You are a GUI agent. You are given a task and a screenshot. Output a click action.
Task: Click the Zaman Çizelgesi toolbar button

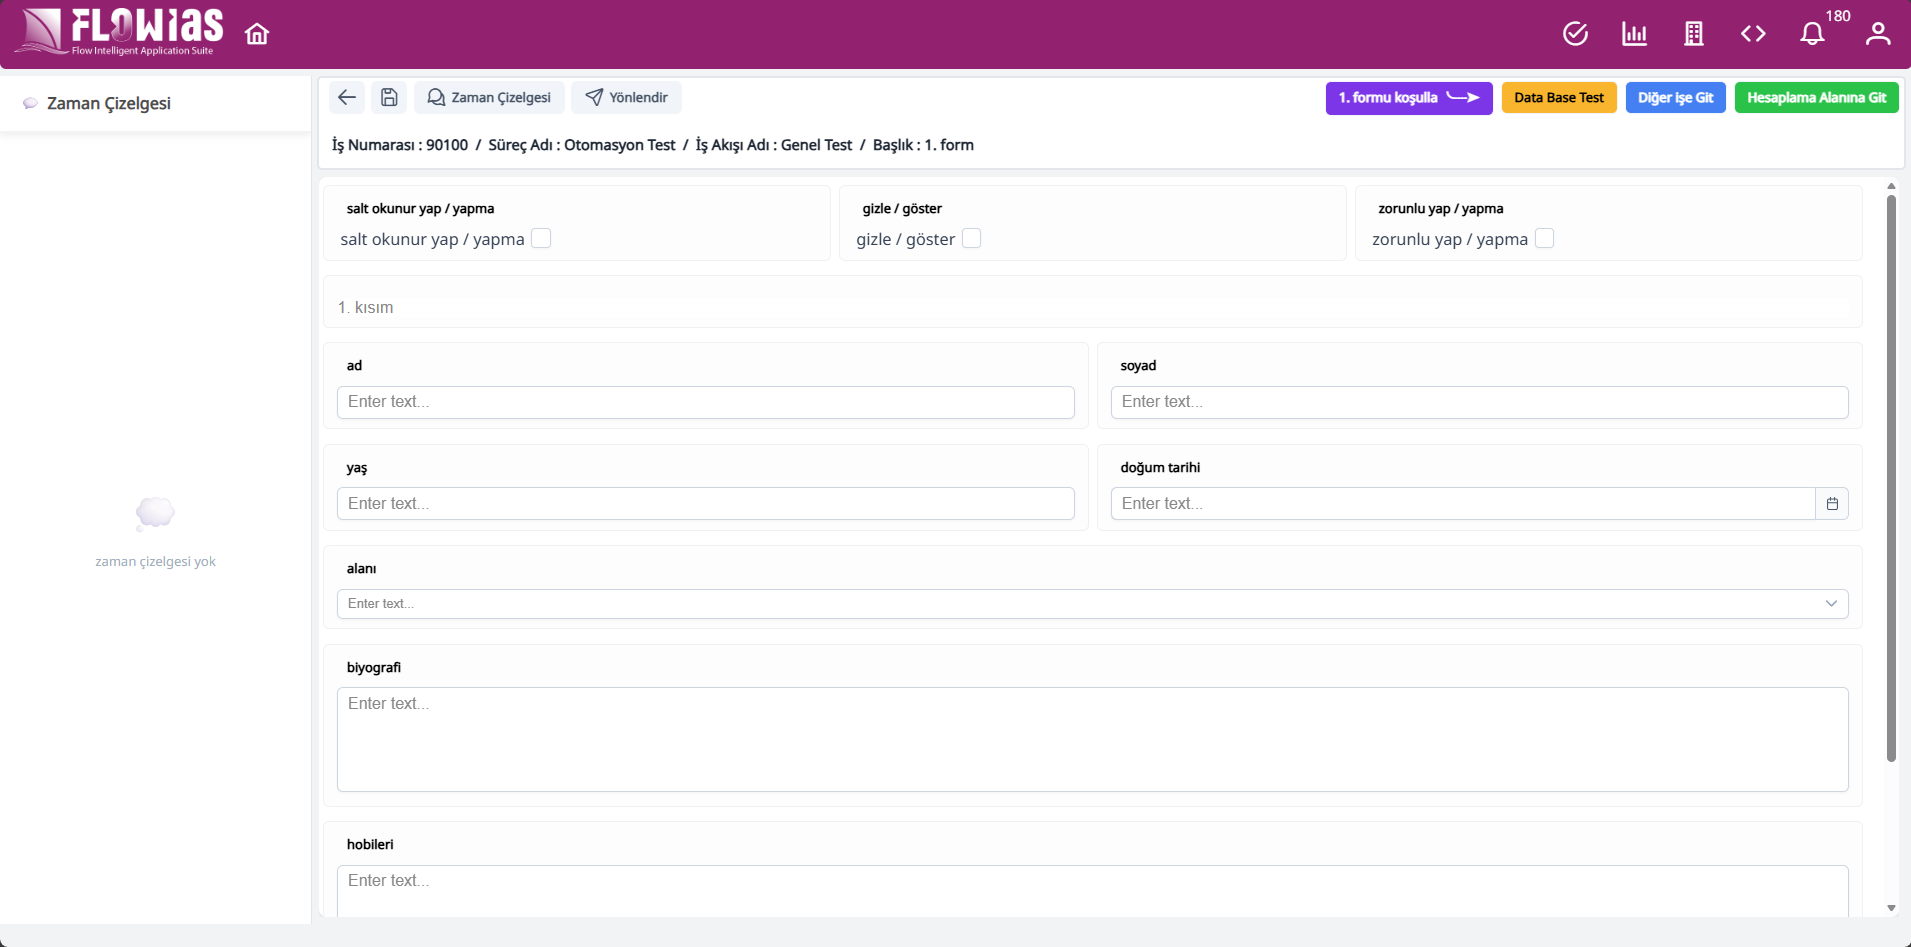tap(489, 97)
